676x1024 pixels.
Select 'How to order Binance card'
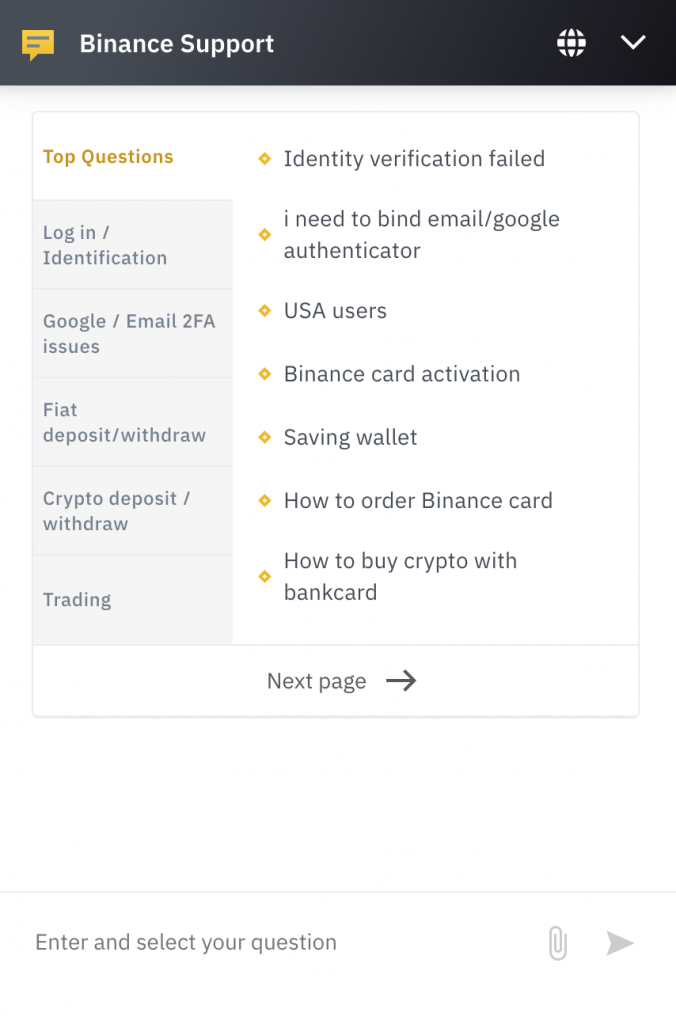coord(418,501)
